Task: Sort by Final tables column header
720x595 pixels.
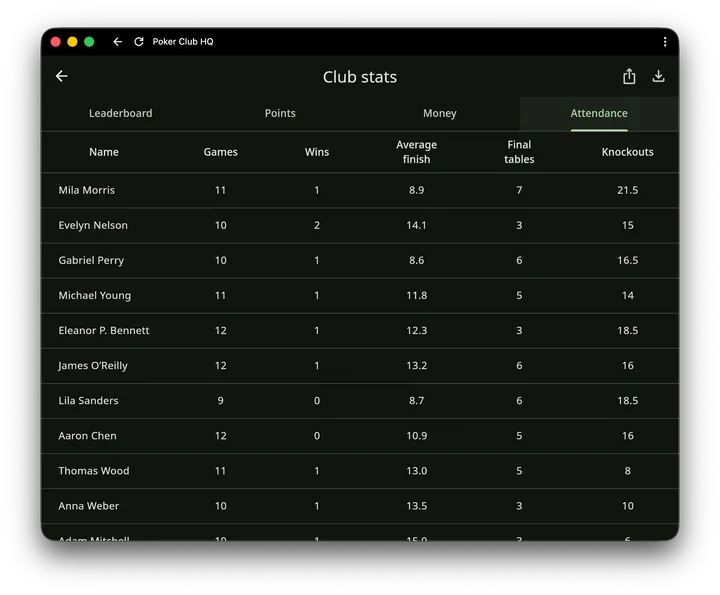Action: (519, 152)
